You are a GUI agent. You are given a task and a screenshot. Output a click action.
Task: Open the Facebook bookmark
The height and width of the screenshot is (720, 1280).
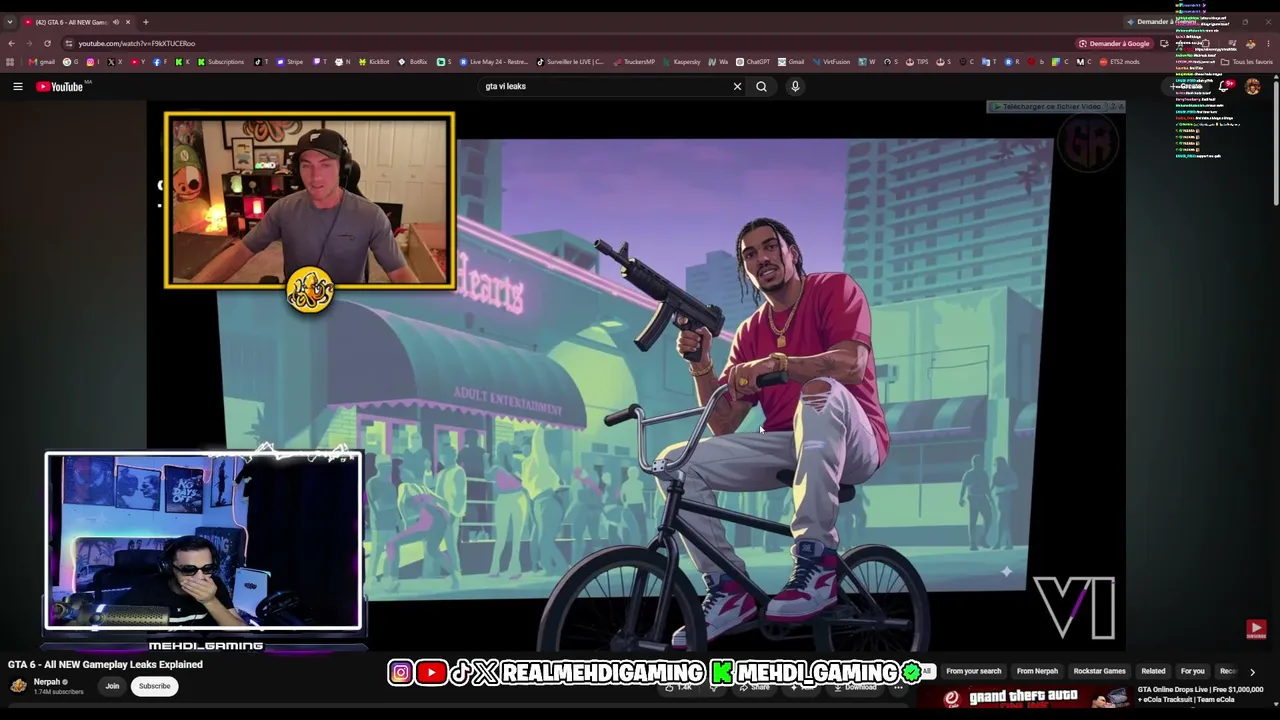(x=160, y=62)
